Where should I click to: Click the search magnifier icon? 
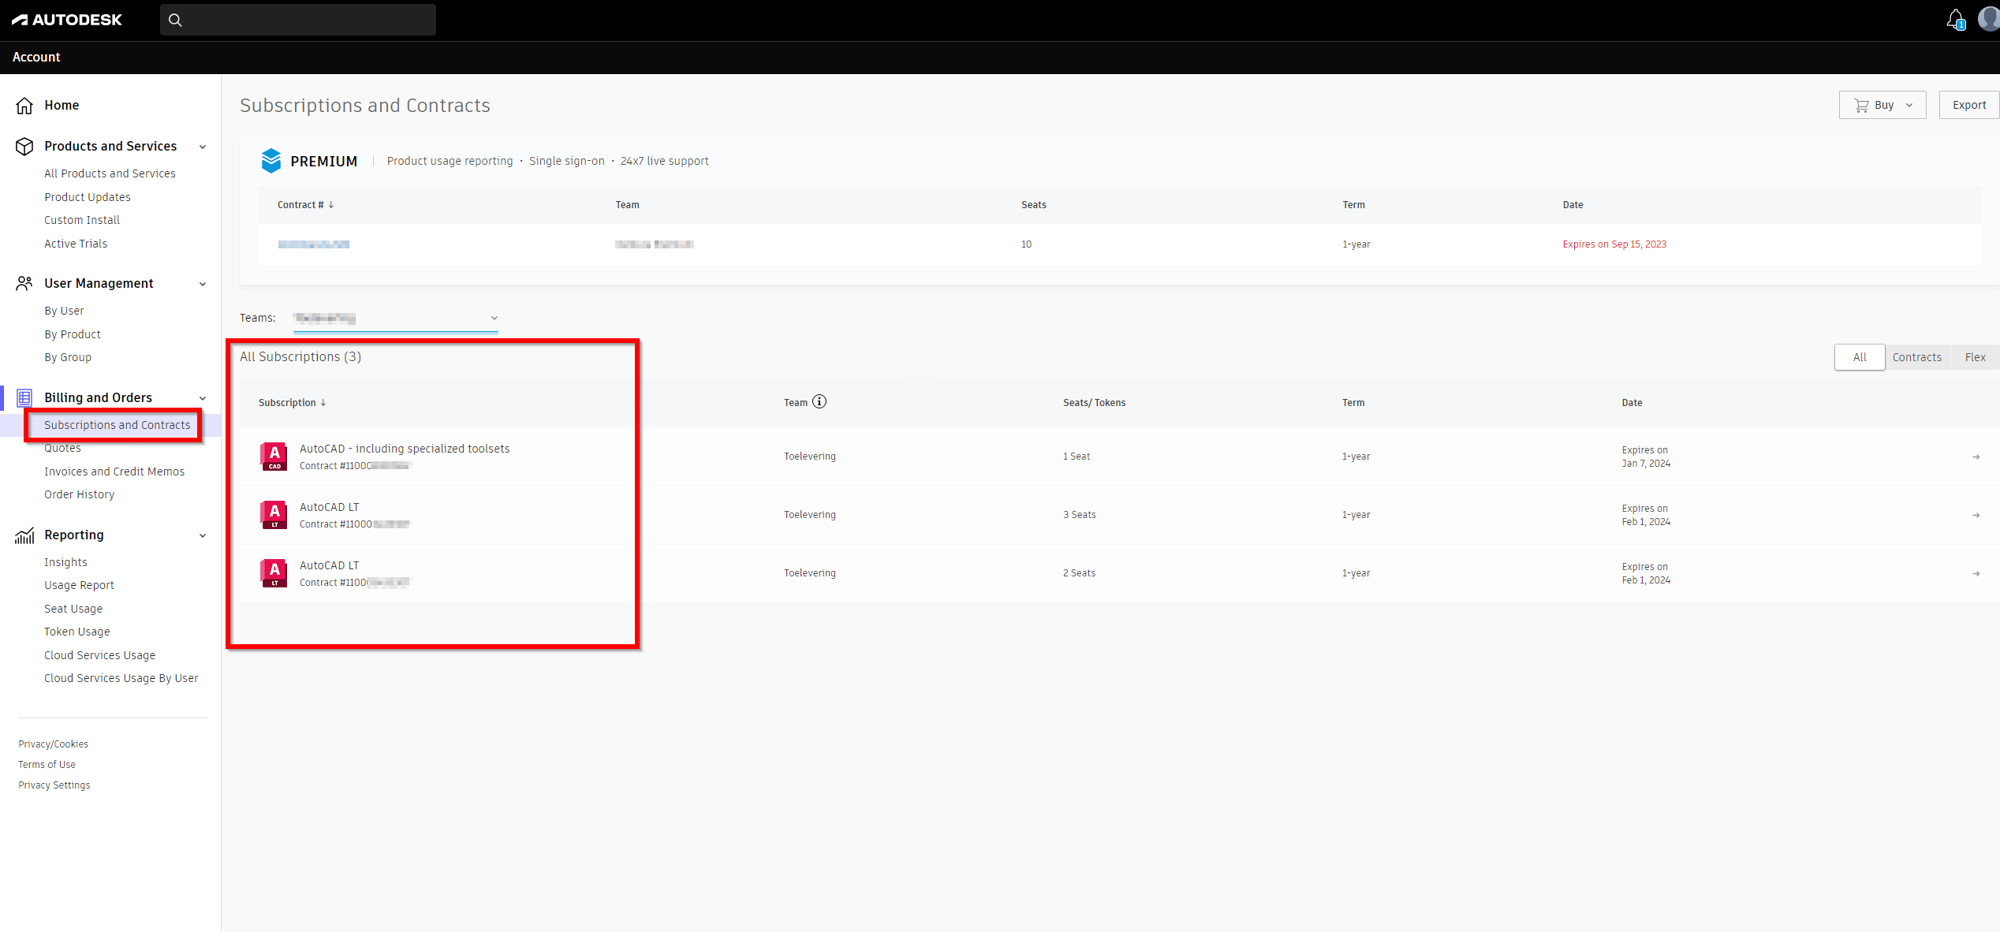click(x=175, y=19)
